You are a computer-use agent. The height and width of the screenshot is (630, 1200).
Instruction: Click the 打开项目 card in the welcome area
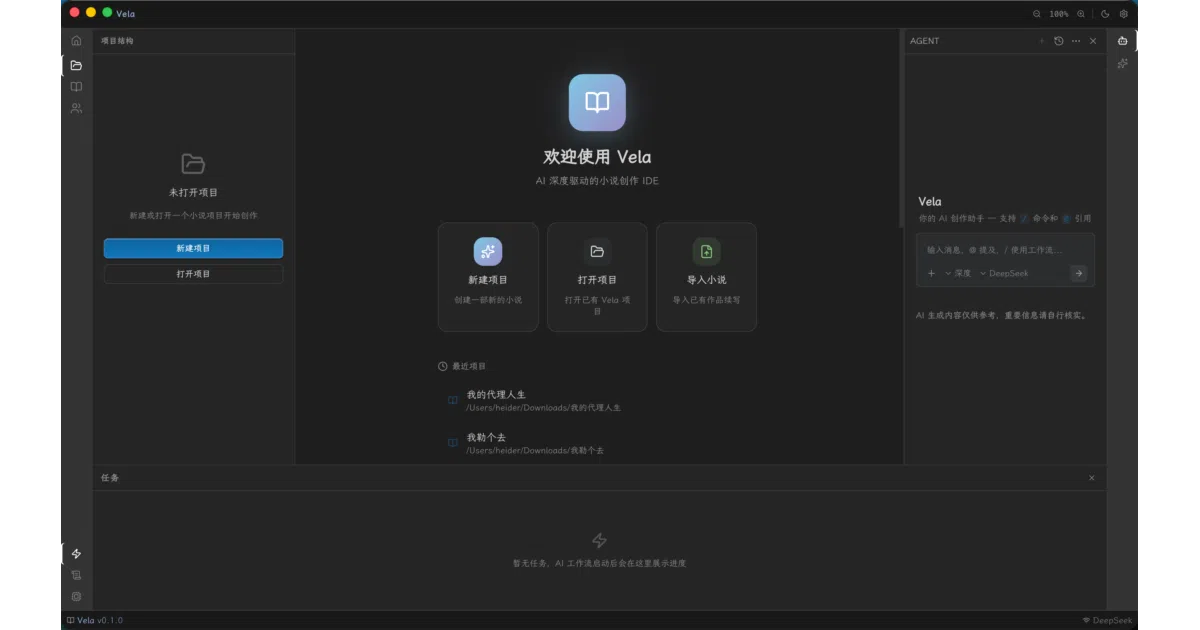[x=597, y=277]
